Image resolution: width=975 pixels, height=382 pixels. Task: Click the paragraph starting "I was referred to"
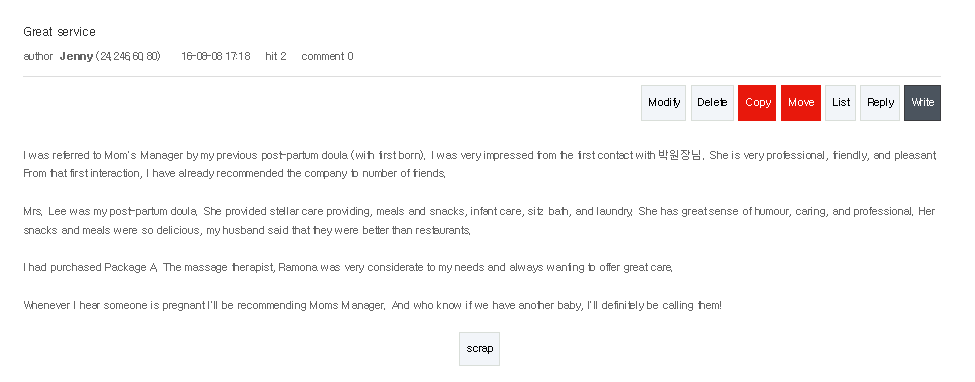480,164
